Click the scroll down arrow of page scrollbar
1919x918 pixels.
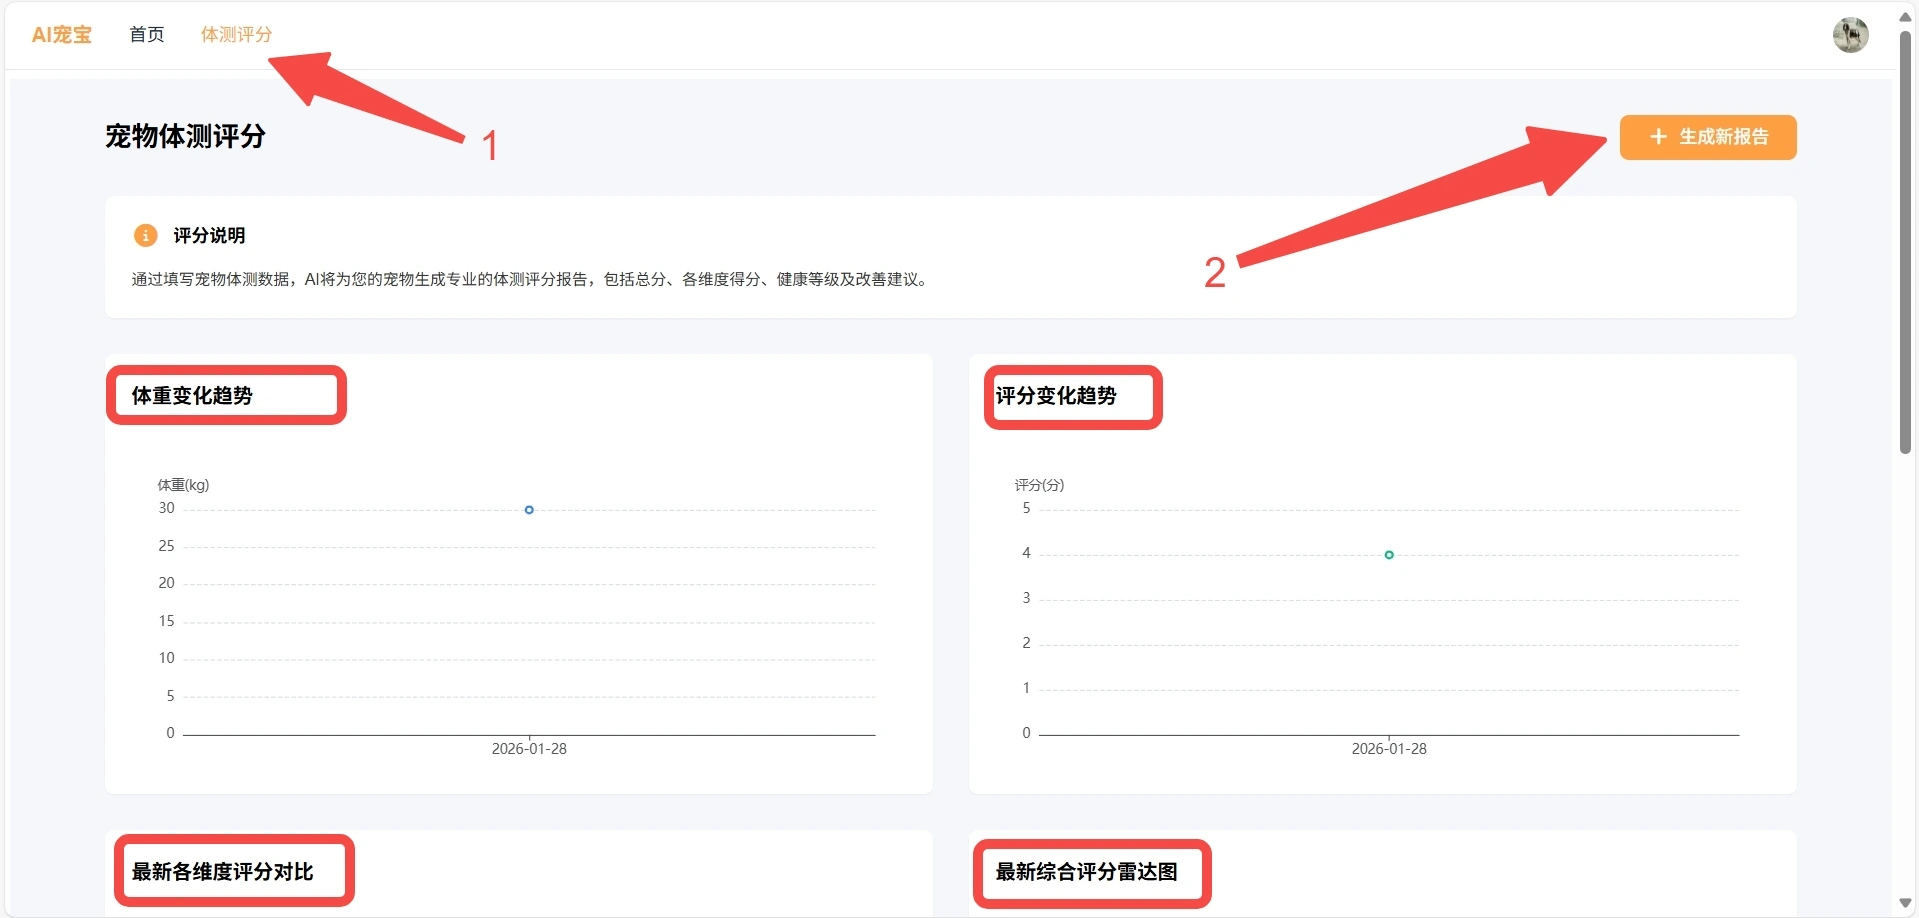click(x=1905, y=903)
